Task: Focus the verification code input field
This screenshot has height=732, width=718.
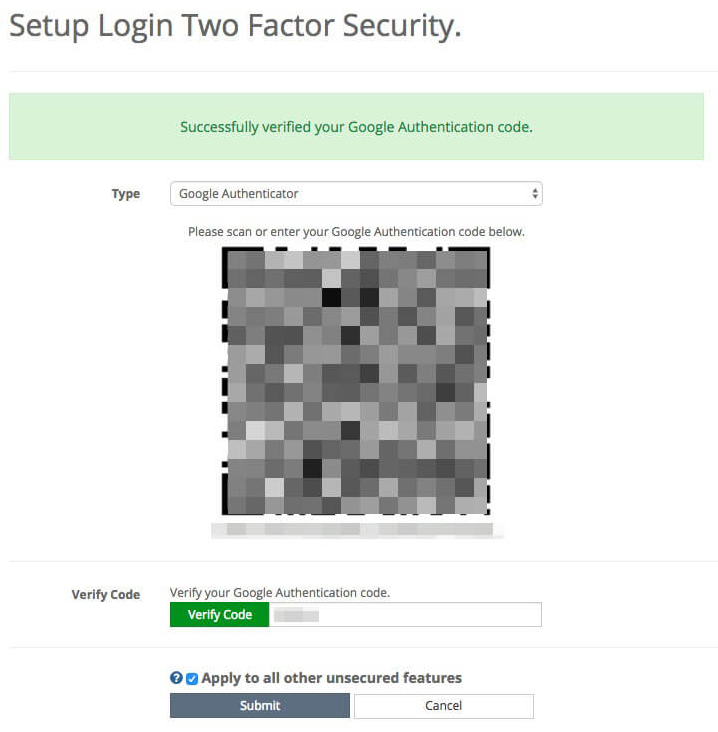Action: point(405,614)
